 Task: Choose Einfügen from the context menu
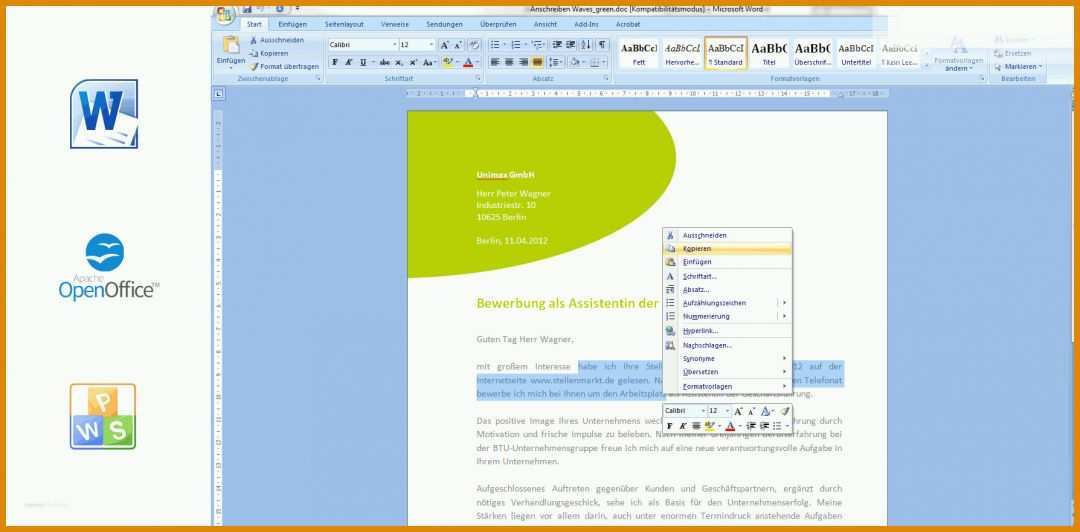click(x=727, y=262)
